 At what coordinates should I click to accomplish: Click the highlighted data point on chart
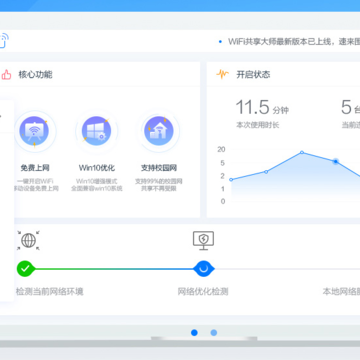[336, 161]
